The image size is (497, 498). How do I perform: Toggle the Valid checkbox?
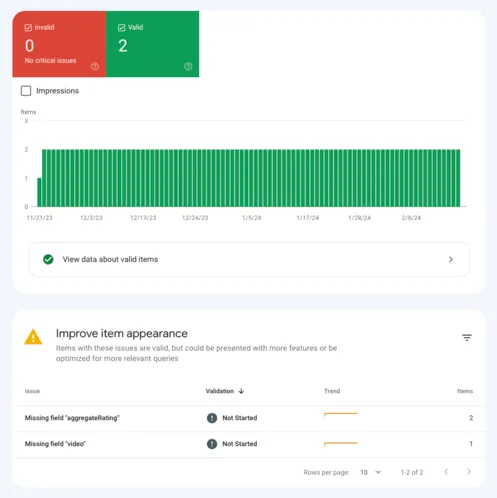[122, 28]
